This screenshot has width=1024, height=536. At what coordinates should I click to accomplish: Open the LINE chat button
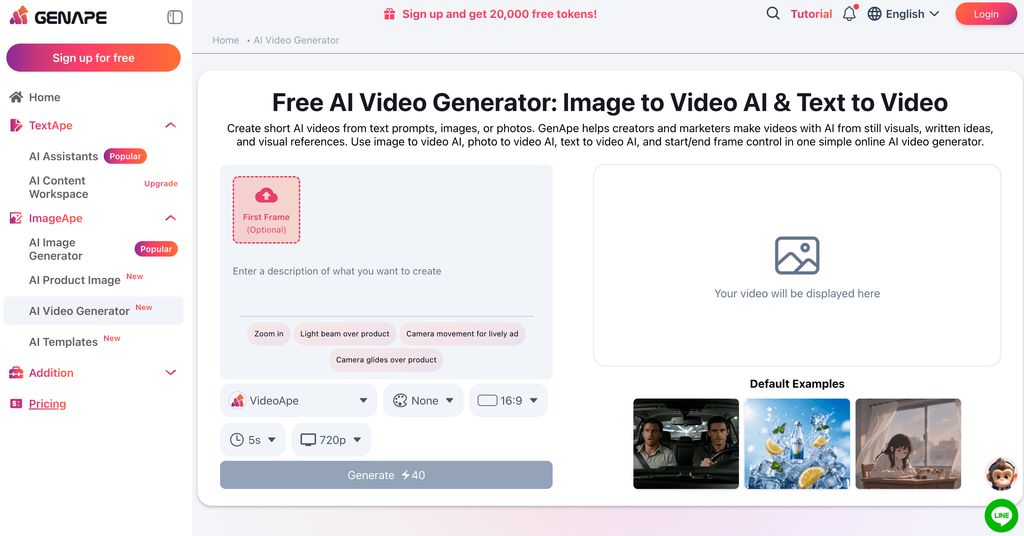tap(1001, 516)
